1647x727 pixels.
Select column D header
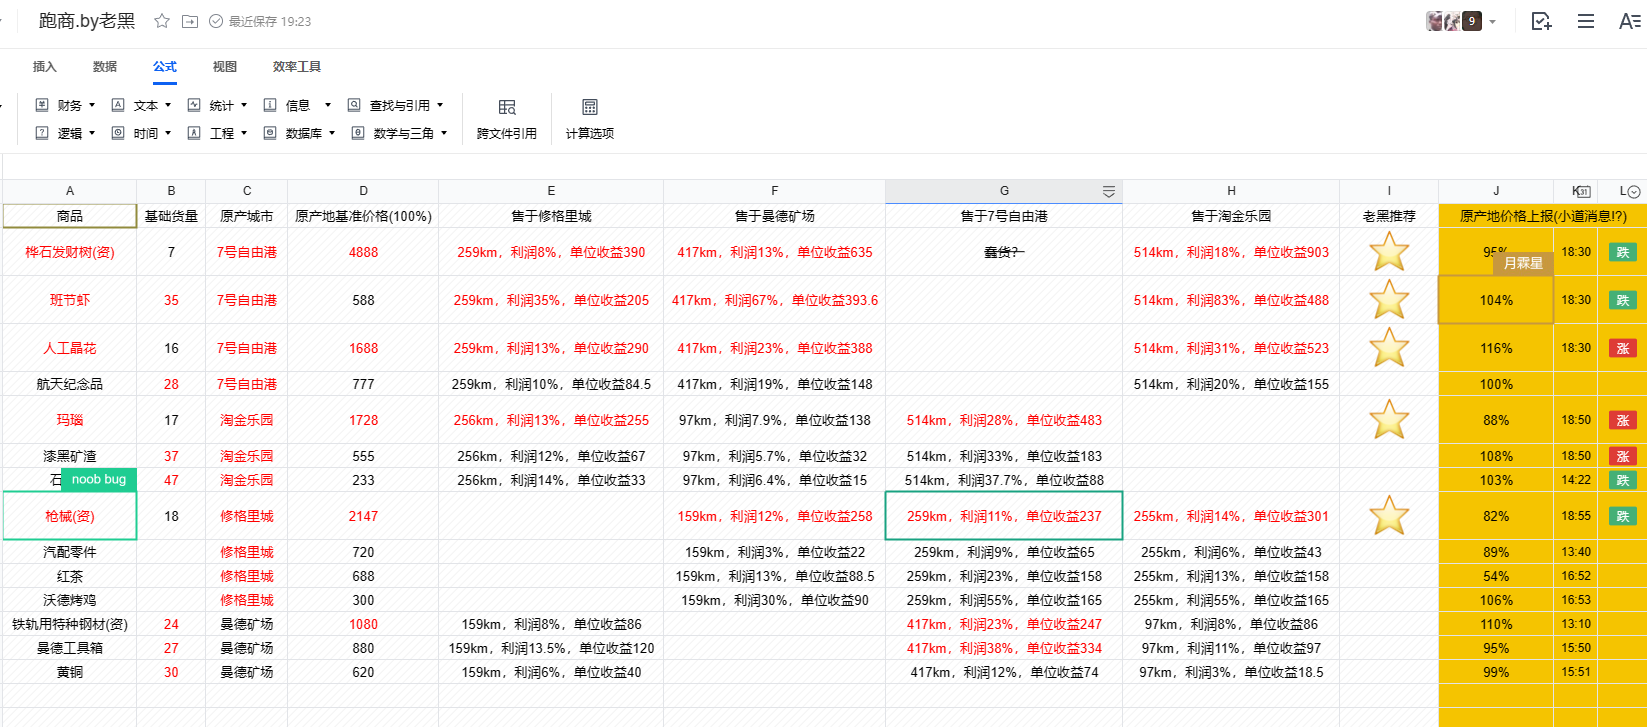pyautogui.click(x=363, y=191)
